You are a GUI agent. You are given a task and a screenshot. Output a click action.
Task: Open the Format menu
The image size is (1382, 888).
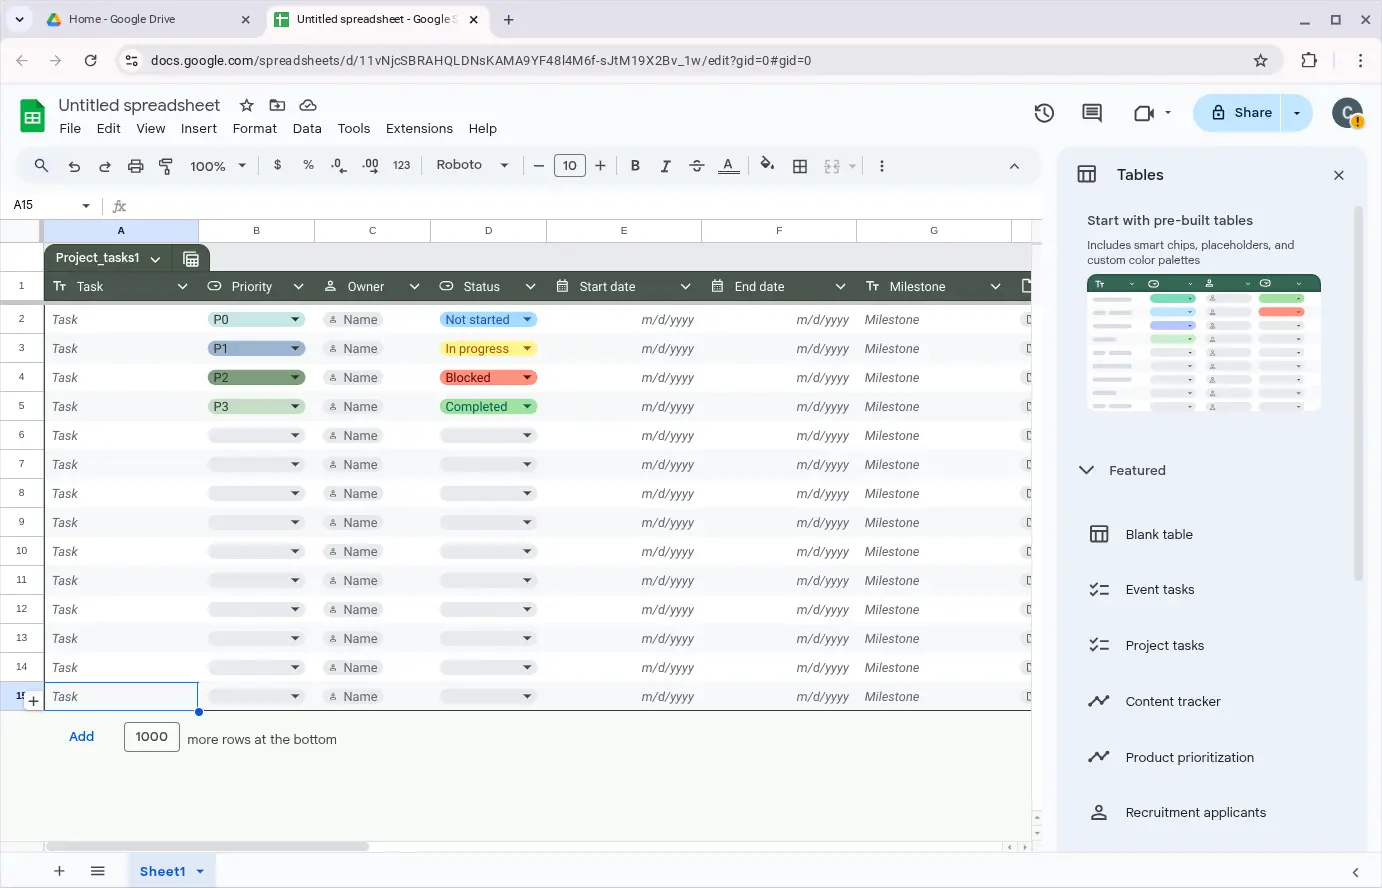(x=254, y=128)
